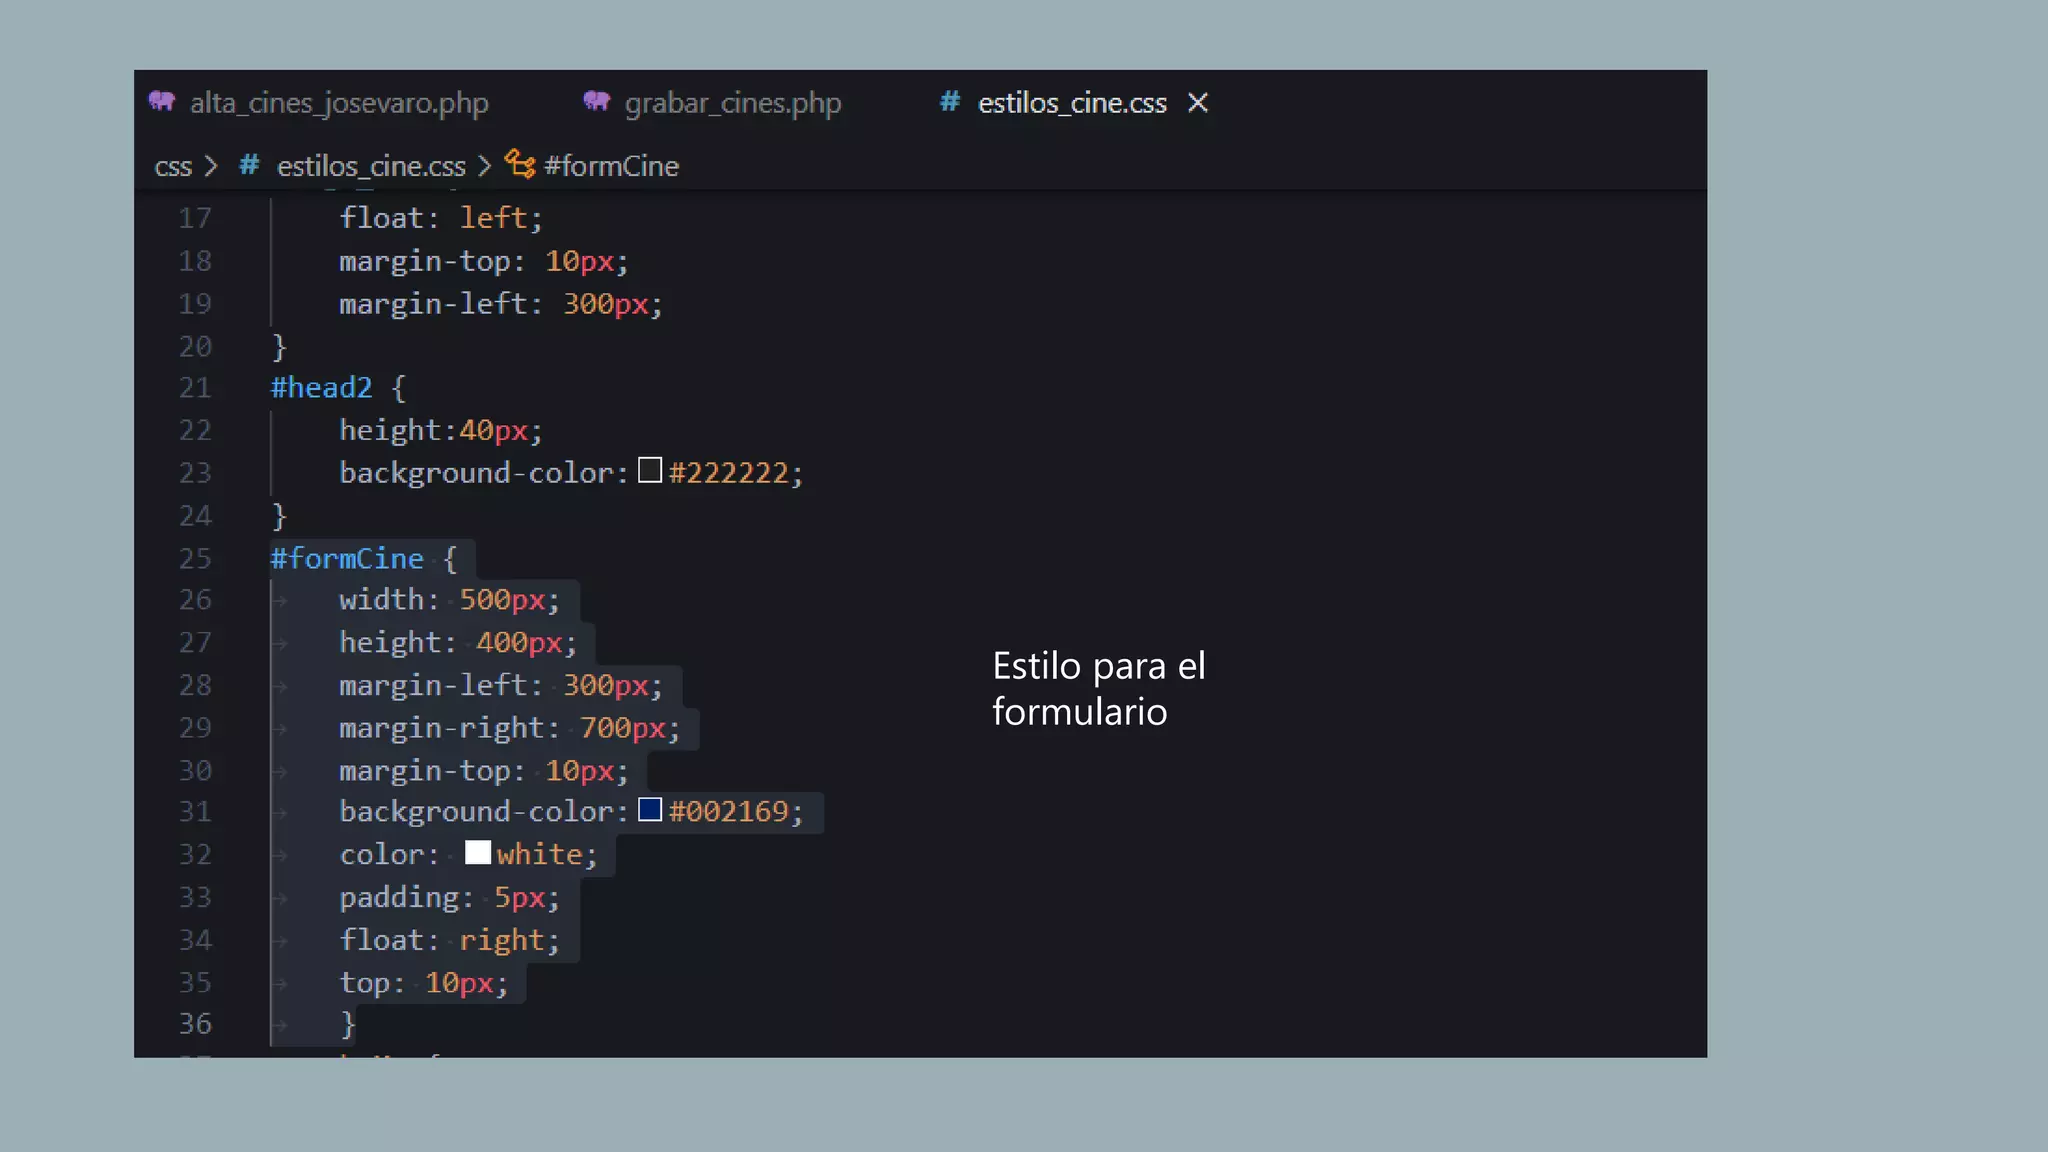Image resolution: width=2048 pixels, height=1152 pixels.
Task: Click the css folder breadcrumb
Action: point(173,166)
